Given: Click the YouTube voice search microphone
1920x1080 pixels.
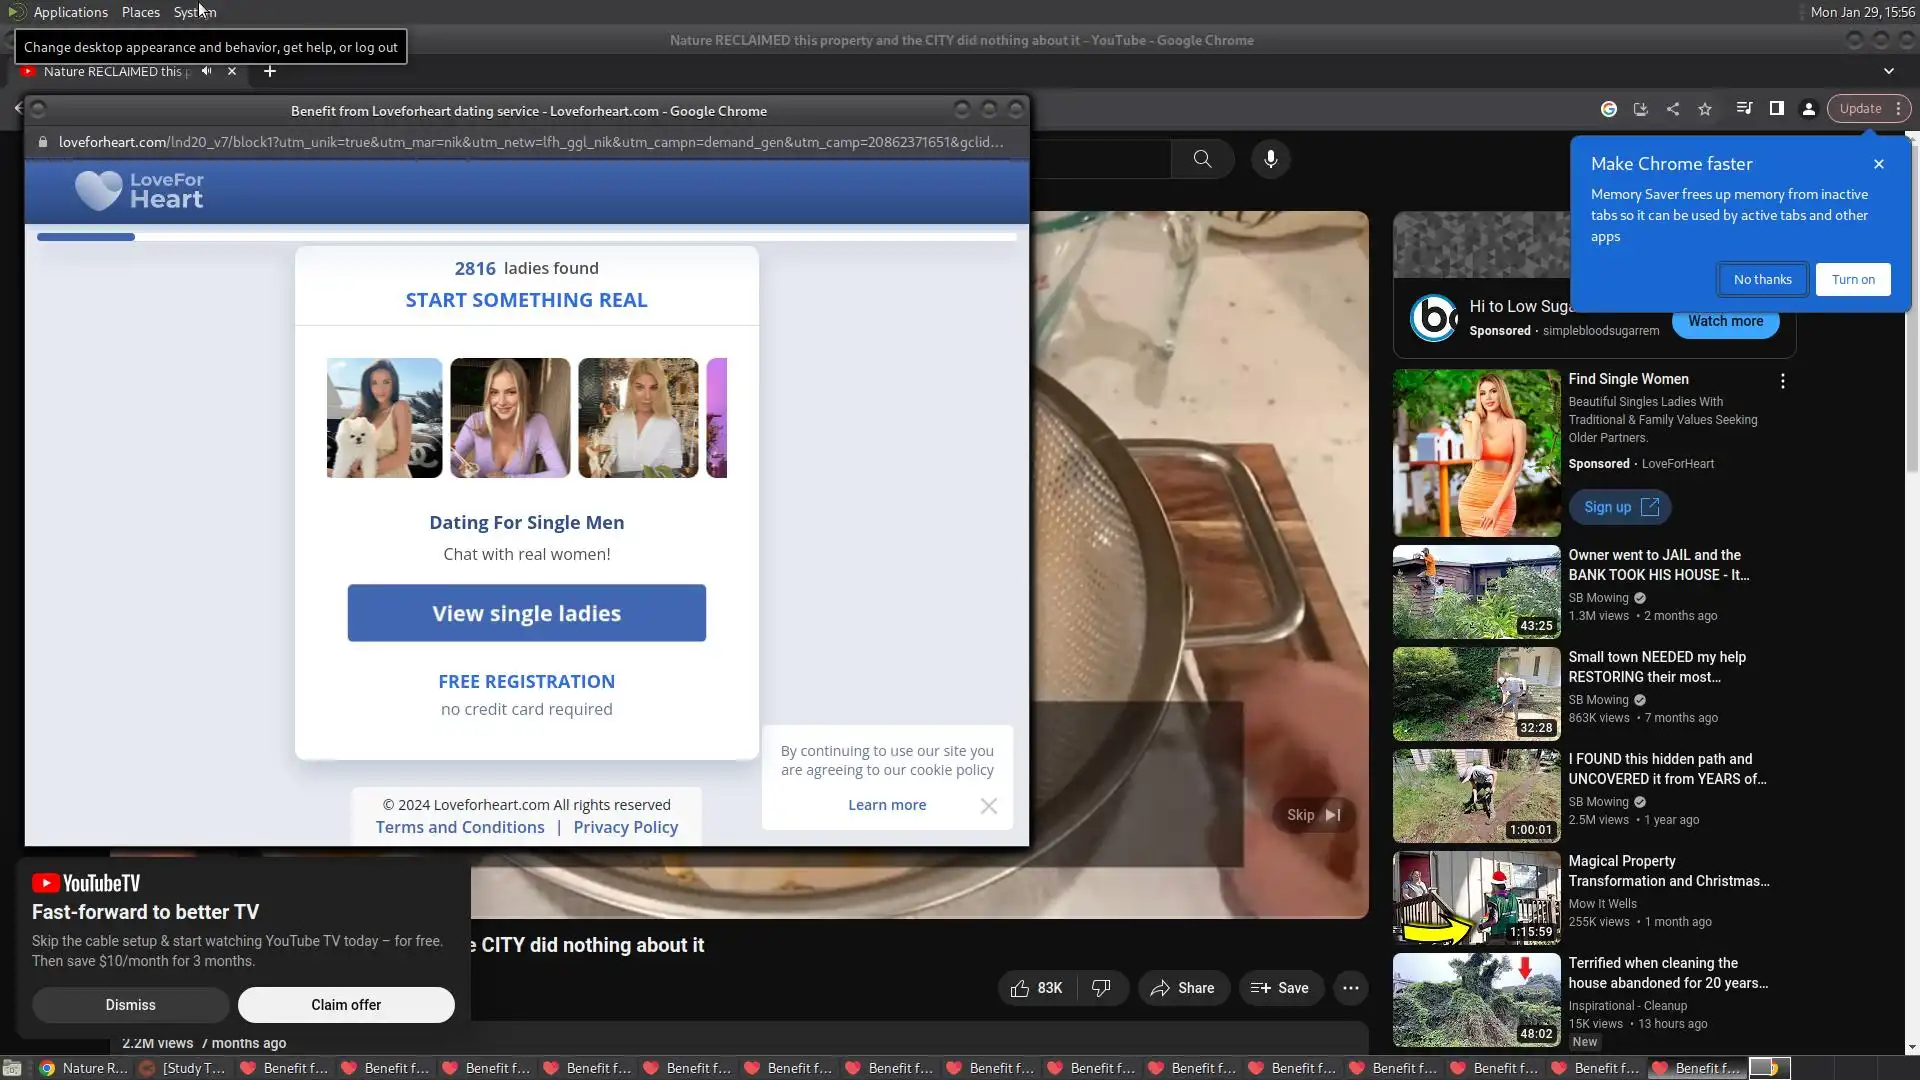Looking at the screenshot, I should (x=1271, y=159).
